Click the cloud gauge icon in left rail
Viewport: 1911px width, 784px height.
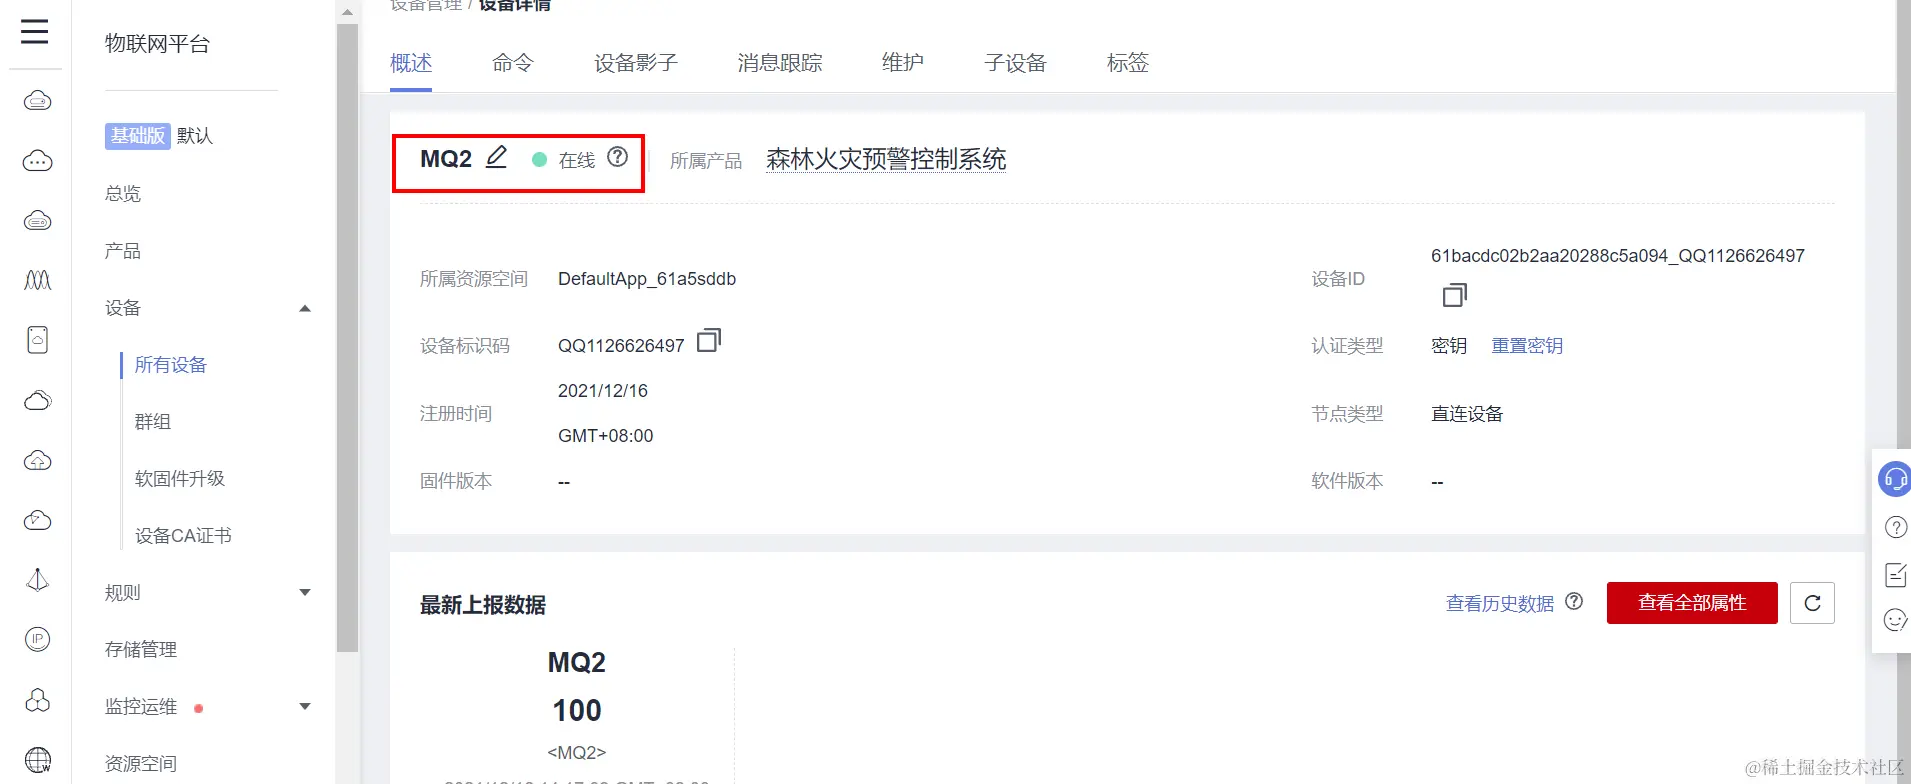click(37, 520)
